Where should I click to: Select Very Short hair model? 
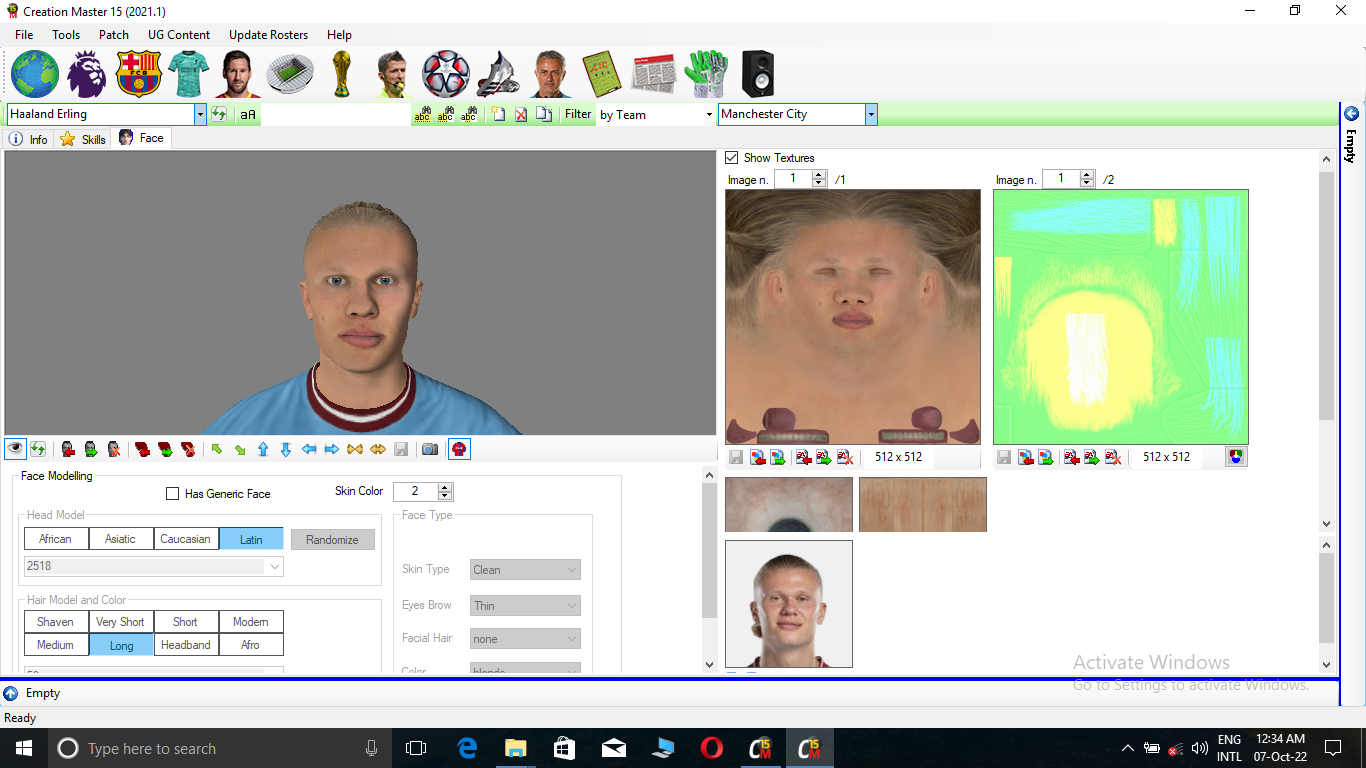(121, 622)
